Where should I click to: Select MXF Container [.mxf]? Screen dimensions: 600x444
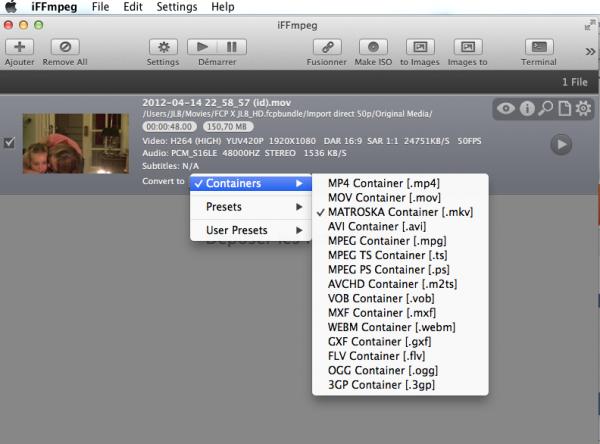click(x=400, y=313)
